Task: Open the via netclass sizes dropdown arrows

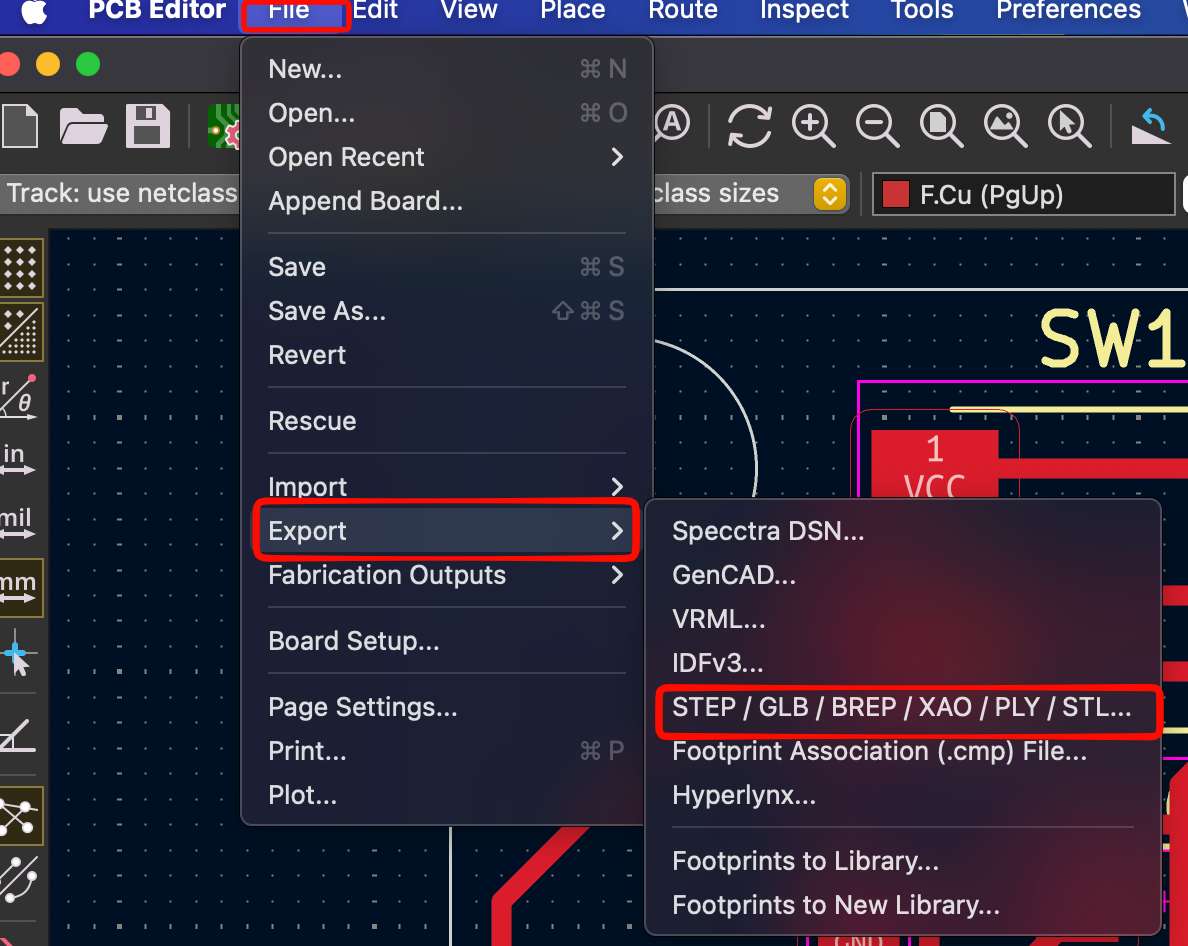Action: (x=830, y=194)
